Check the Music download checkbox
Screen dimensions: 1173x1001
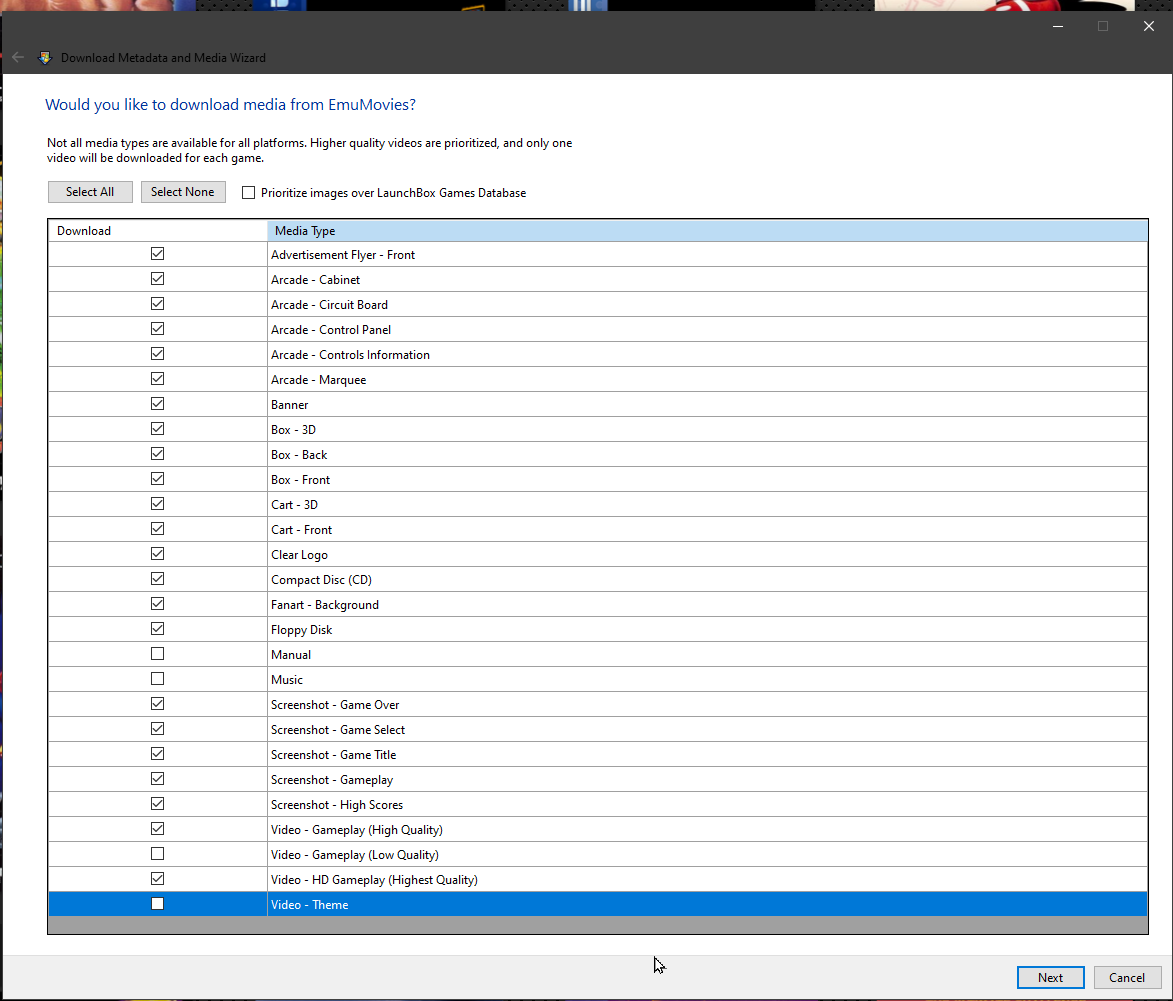[x=157, y=679]
